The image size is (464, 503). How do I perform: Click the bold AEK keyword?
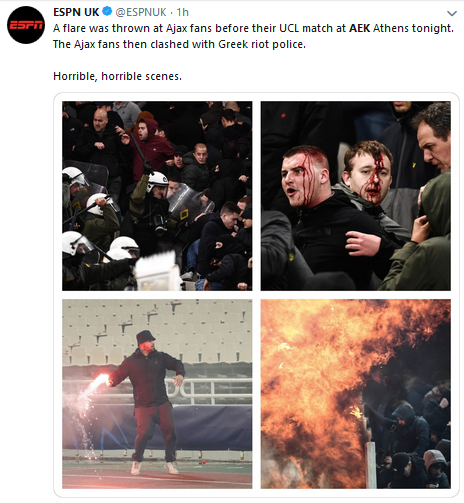click(x=359, y=28)
